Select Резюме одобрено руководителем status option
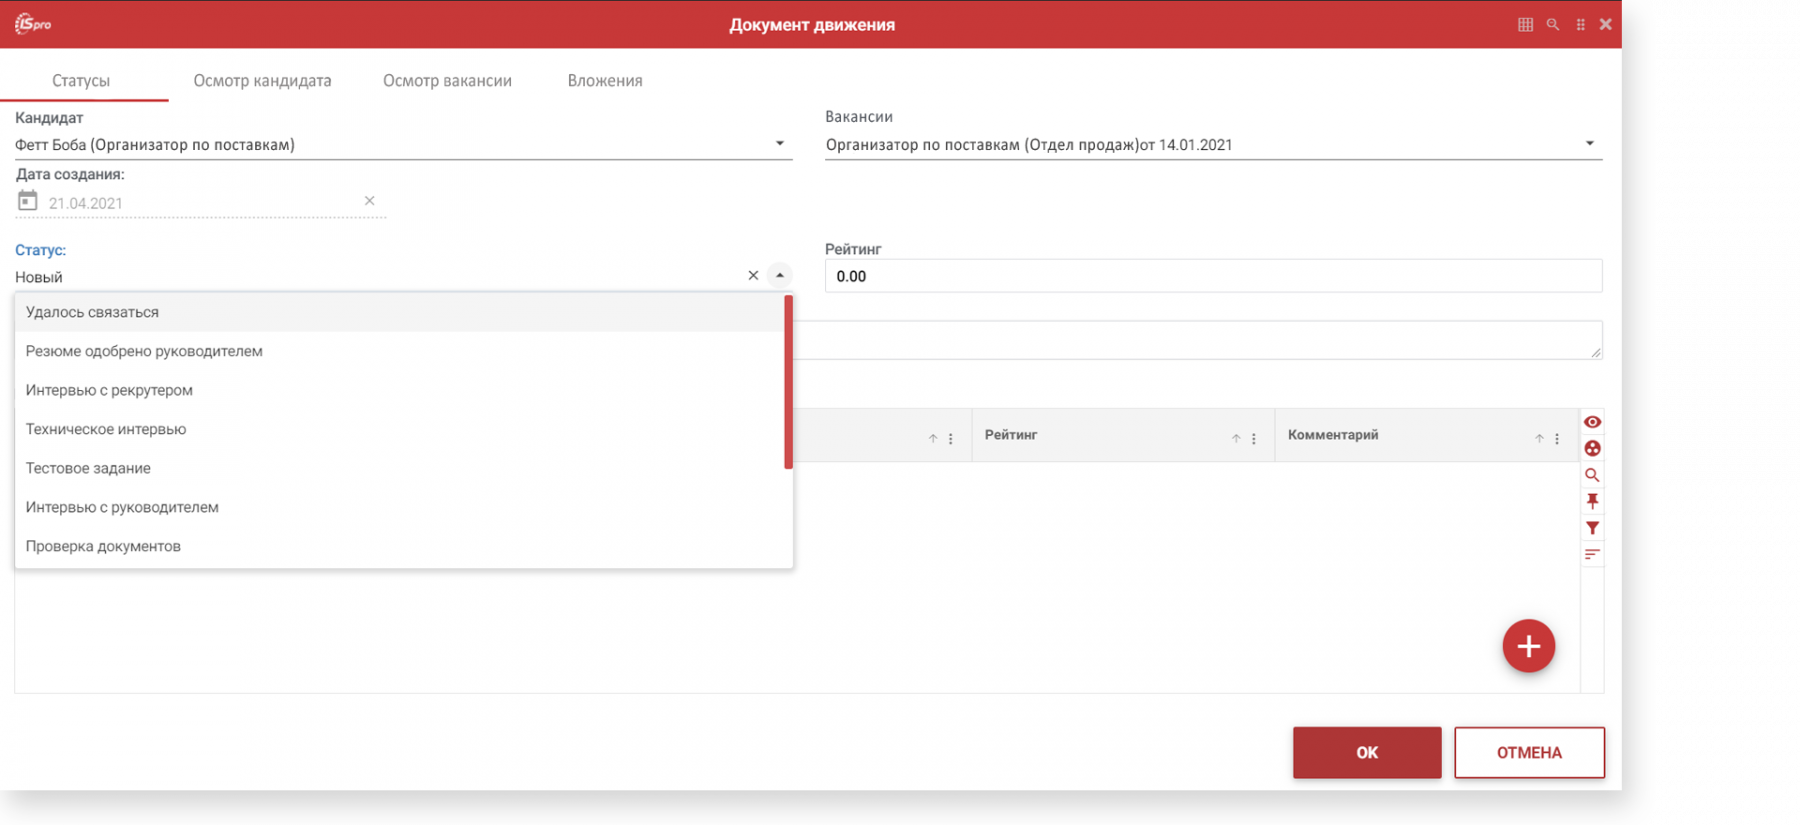This screenshot has width=1800, height=825. [x=400, y=351]
